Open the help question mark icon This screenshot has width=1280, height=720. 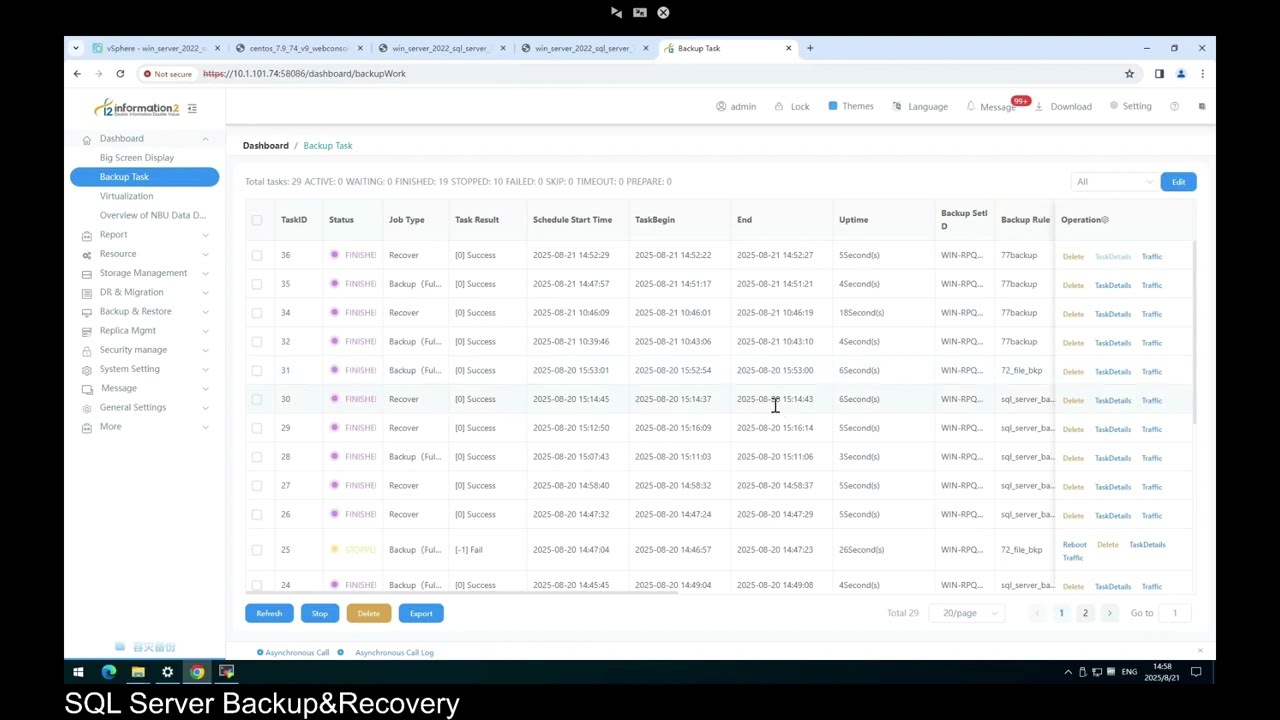[1174, 106]
